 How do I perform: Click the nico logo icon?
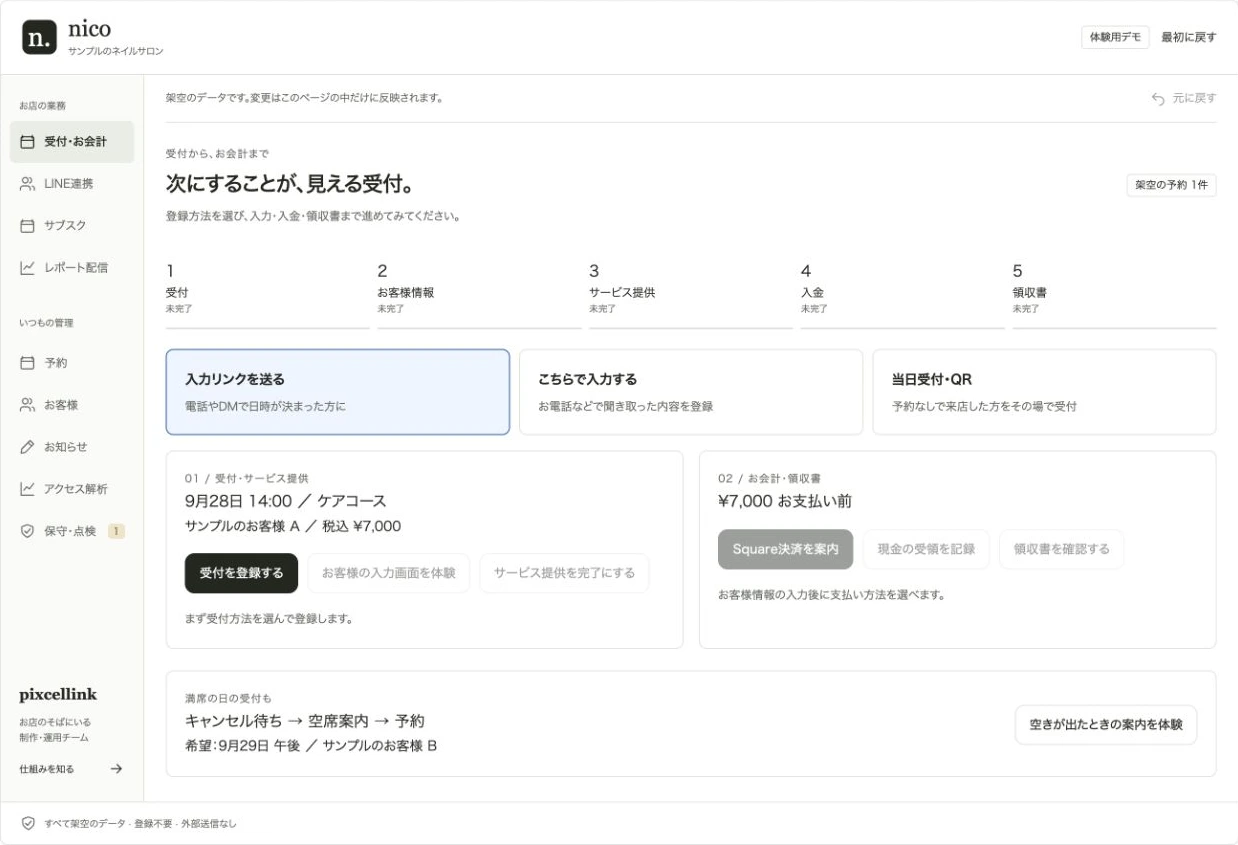[40, 37]
